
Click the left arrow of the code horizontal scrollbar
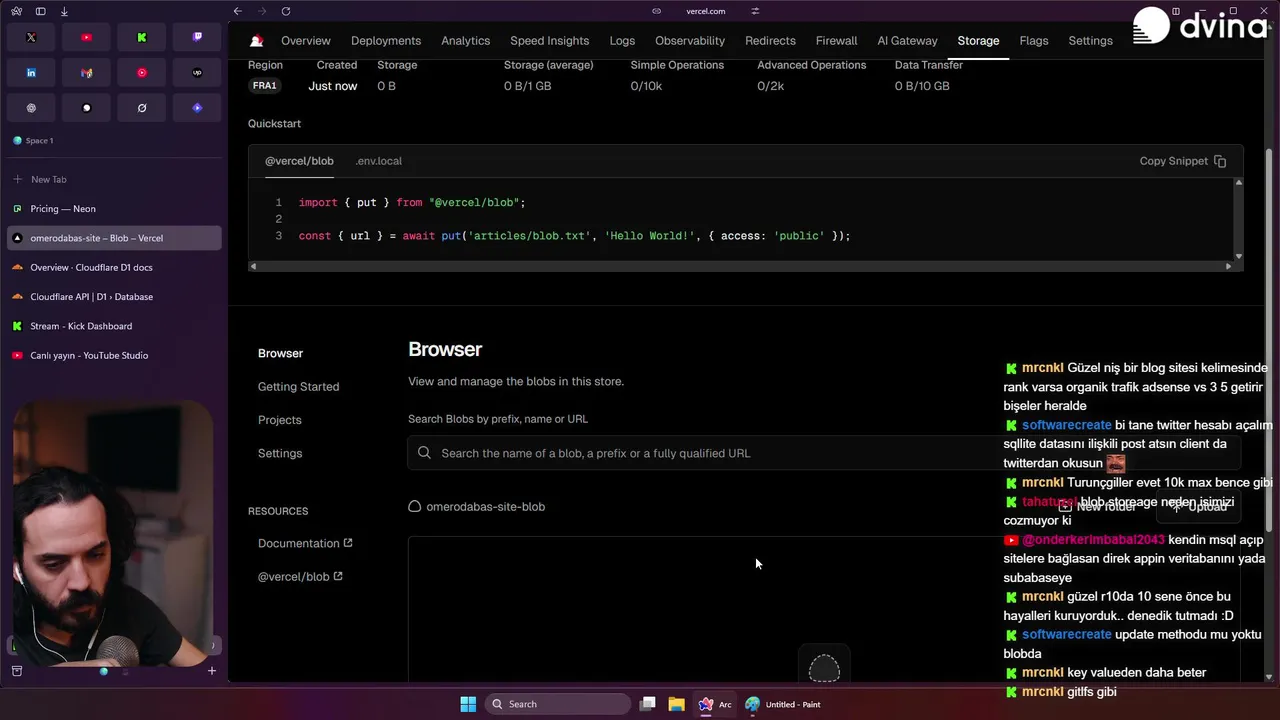click(253, 266)
